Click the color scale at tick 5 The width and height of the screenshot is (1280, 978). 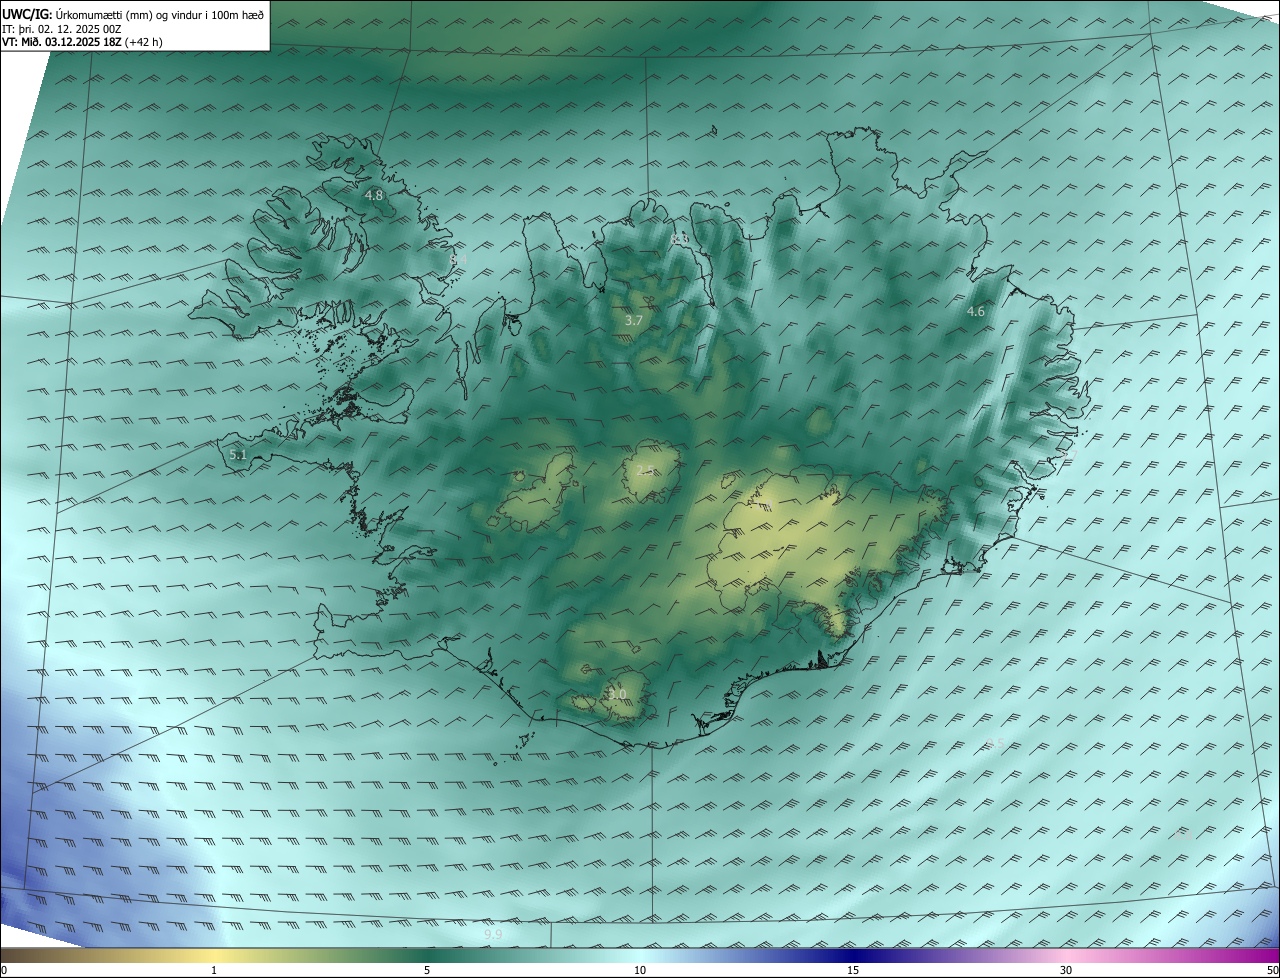click(427, 970)
